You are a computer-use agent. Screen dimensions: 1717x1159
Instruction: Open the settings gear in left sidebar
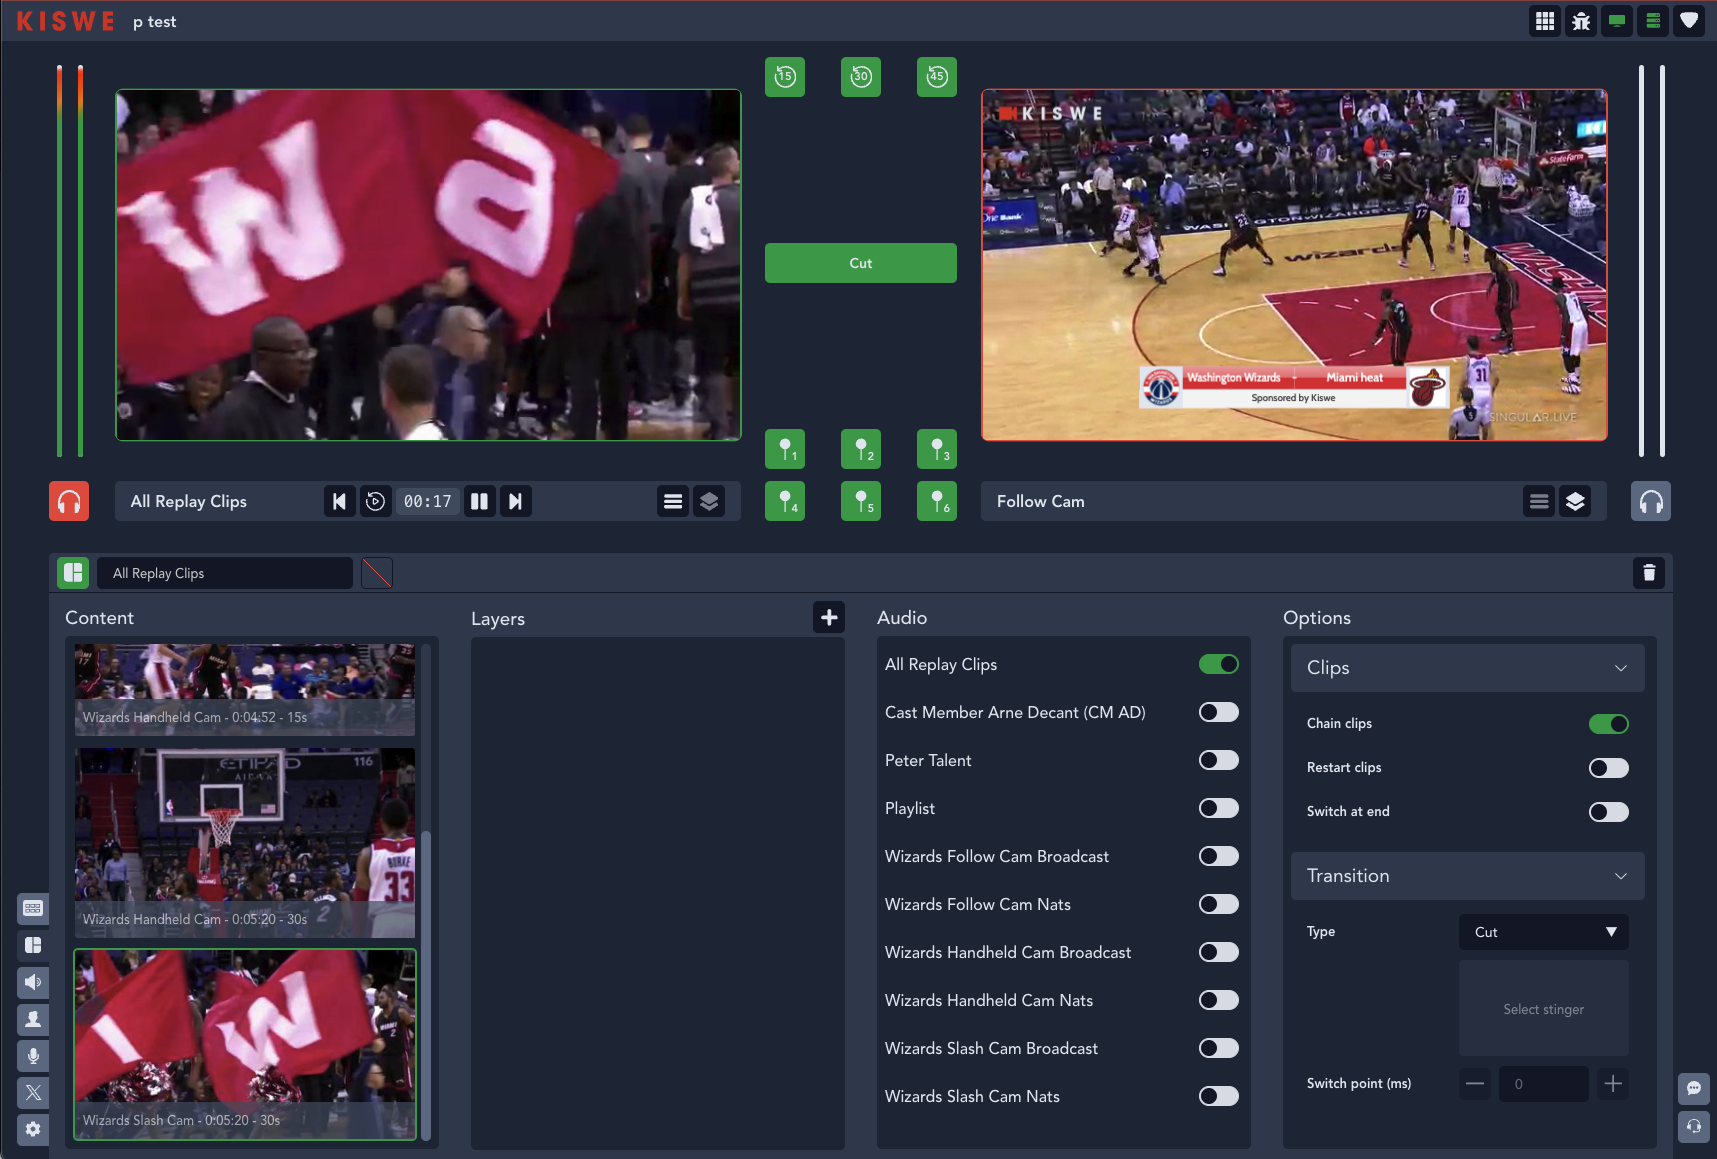(33, 1129)
